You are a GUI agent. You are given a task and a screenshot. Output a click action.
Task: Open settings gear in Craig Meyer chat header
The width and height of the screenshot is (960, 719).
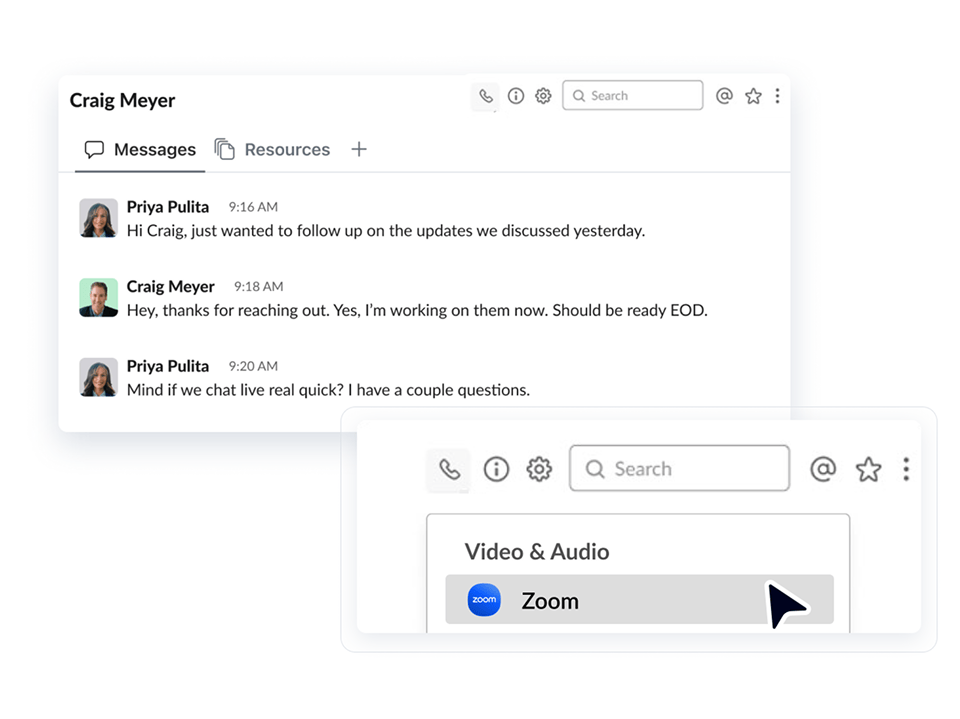[x=543, y=96]
